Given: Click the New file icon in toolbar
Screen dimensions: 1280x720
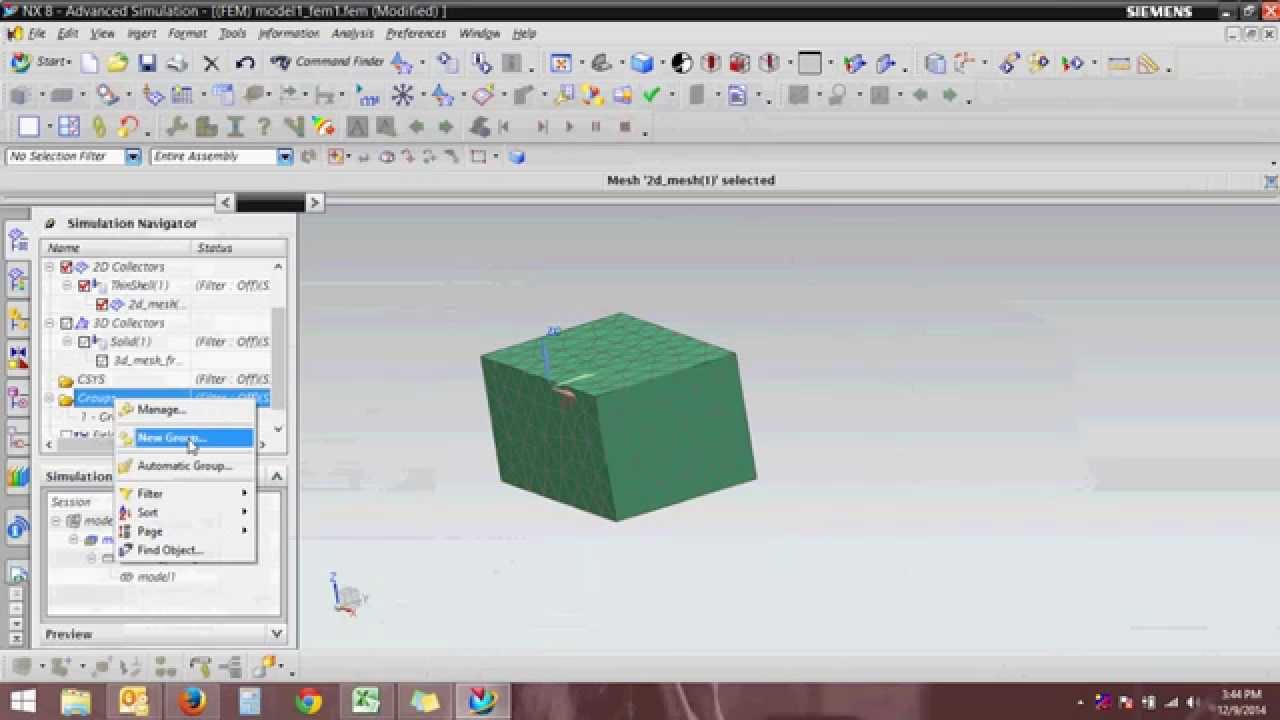Looking at the screenshot, I should [89, 63].
